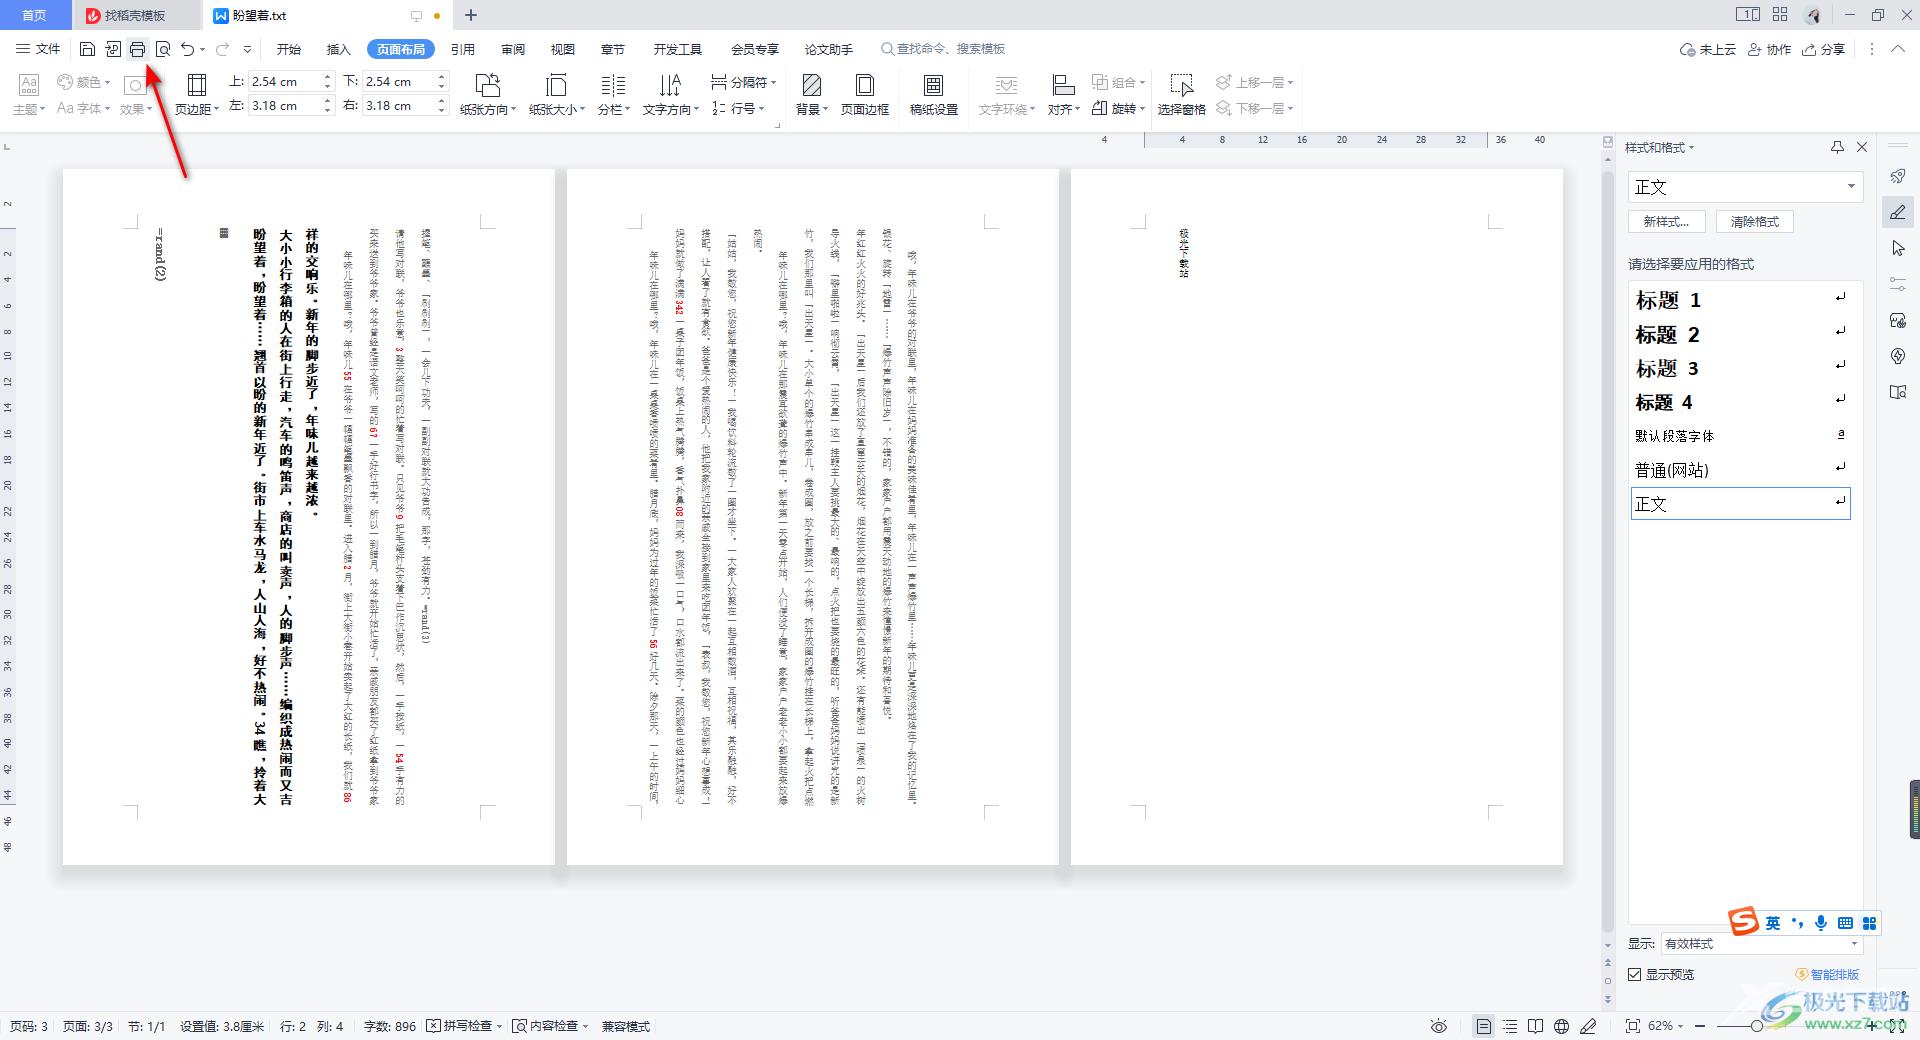Open Print Preview from quick toolbar
Screen dimensions: 1920x1040
point(163,49)
